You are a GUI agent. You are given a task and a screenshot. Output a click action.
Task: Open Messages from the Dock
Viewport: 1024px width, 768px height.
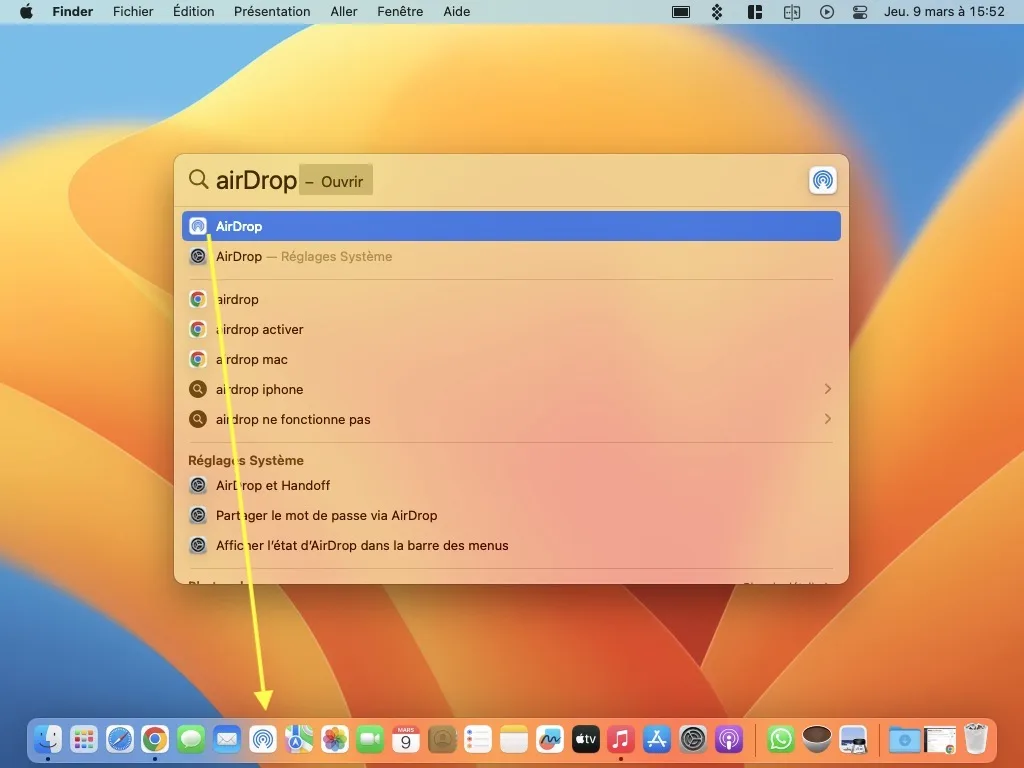click(190, 738)
